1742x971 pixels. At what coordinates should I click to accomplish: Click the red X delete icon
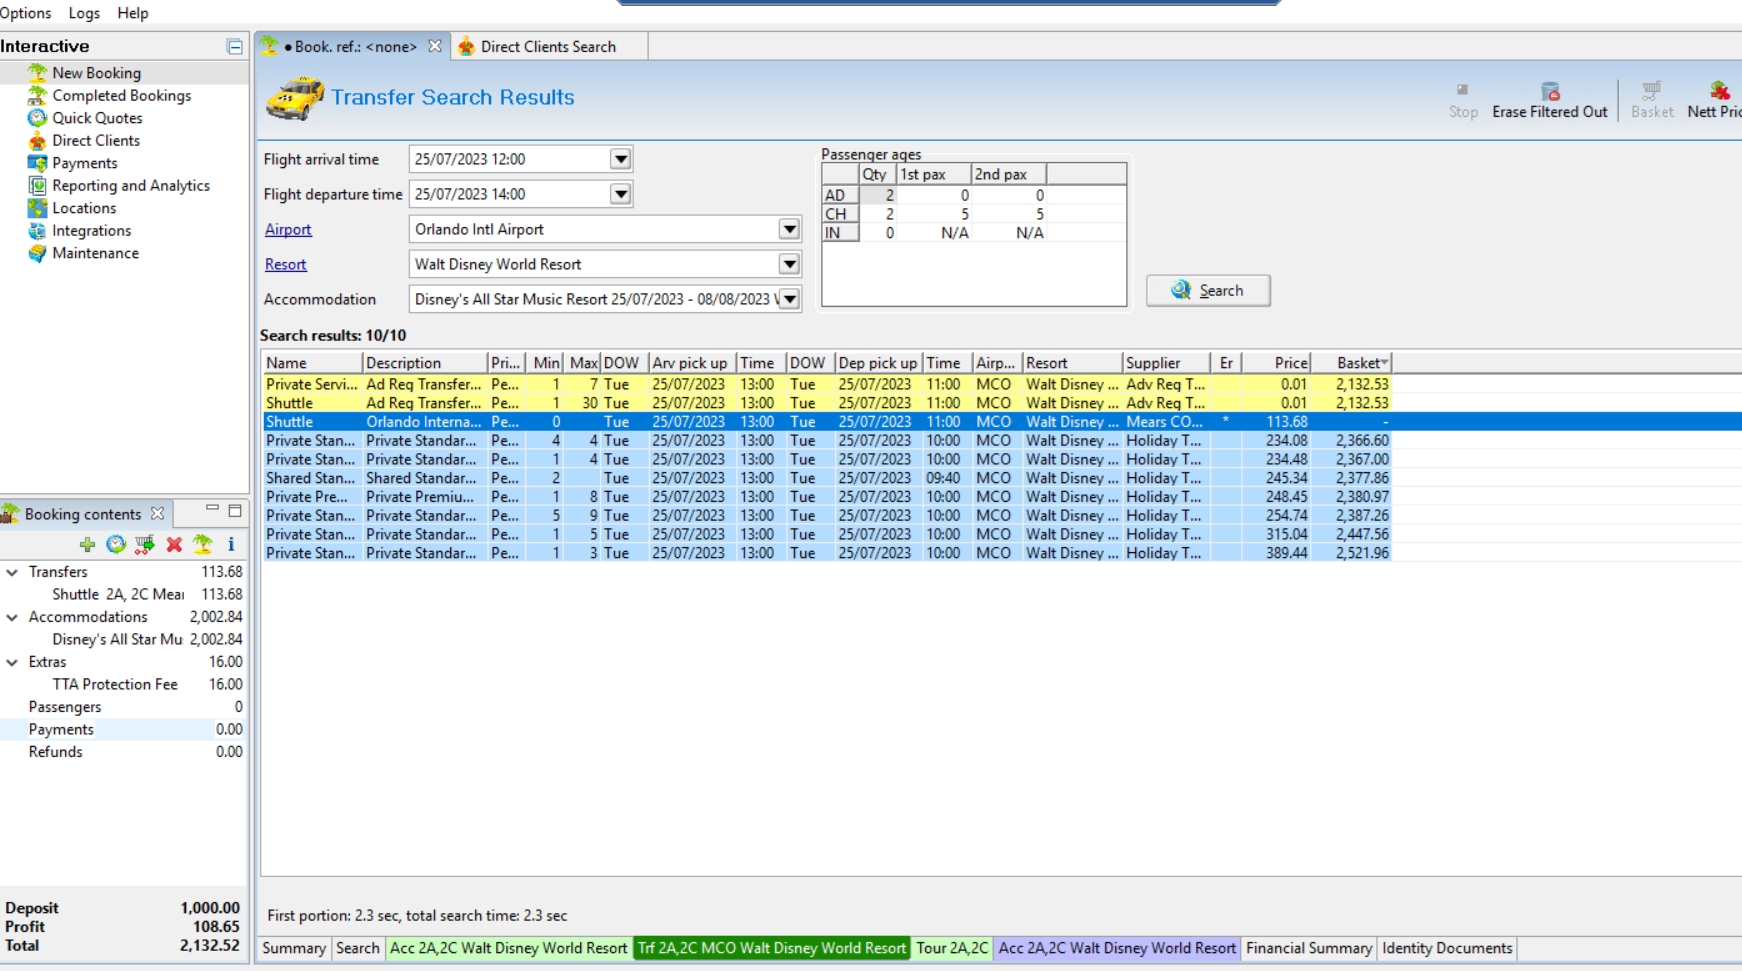tap(174, 544)
